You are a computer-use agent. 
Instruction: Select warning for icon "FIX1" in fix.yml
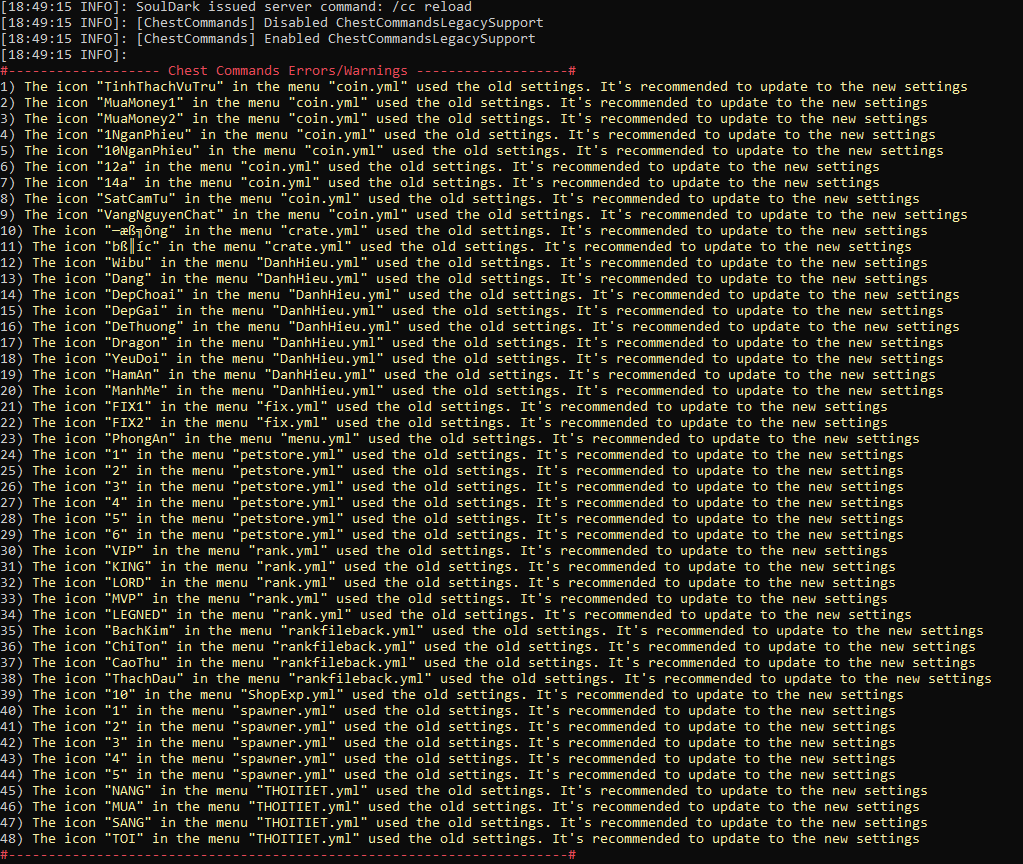point(444,407)
